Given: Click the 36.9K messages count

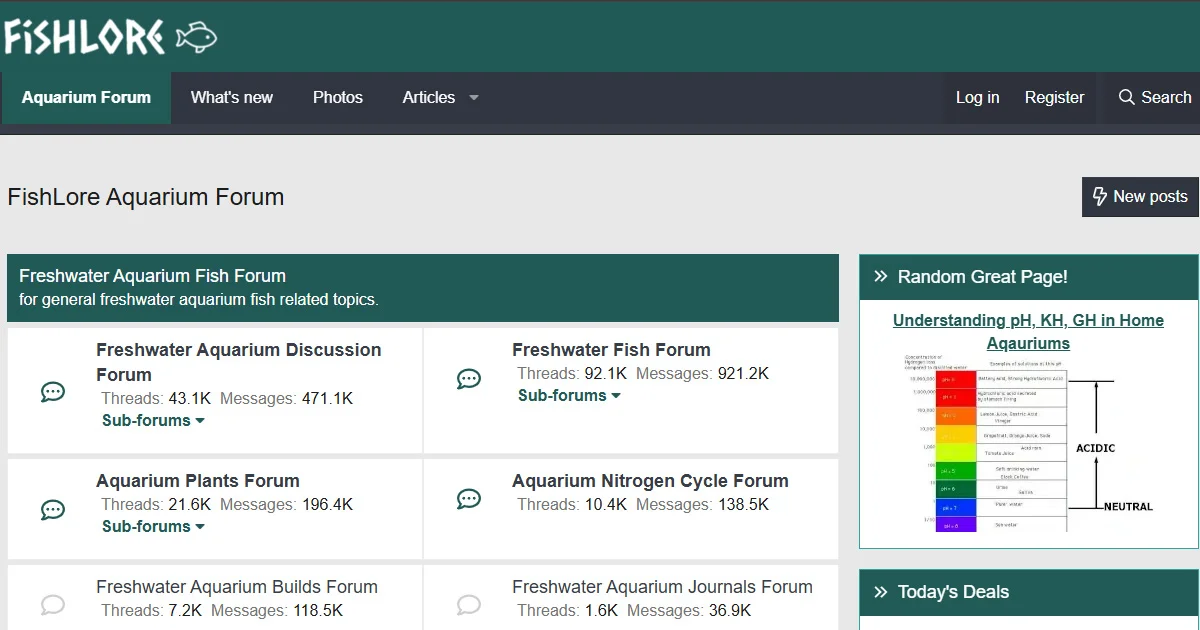Looking at the screenshot, I should coord(730,610).
